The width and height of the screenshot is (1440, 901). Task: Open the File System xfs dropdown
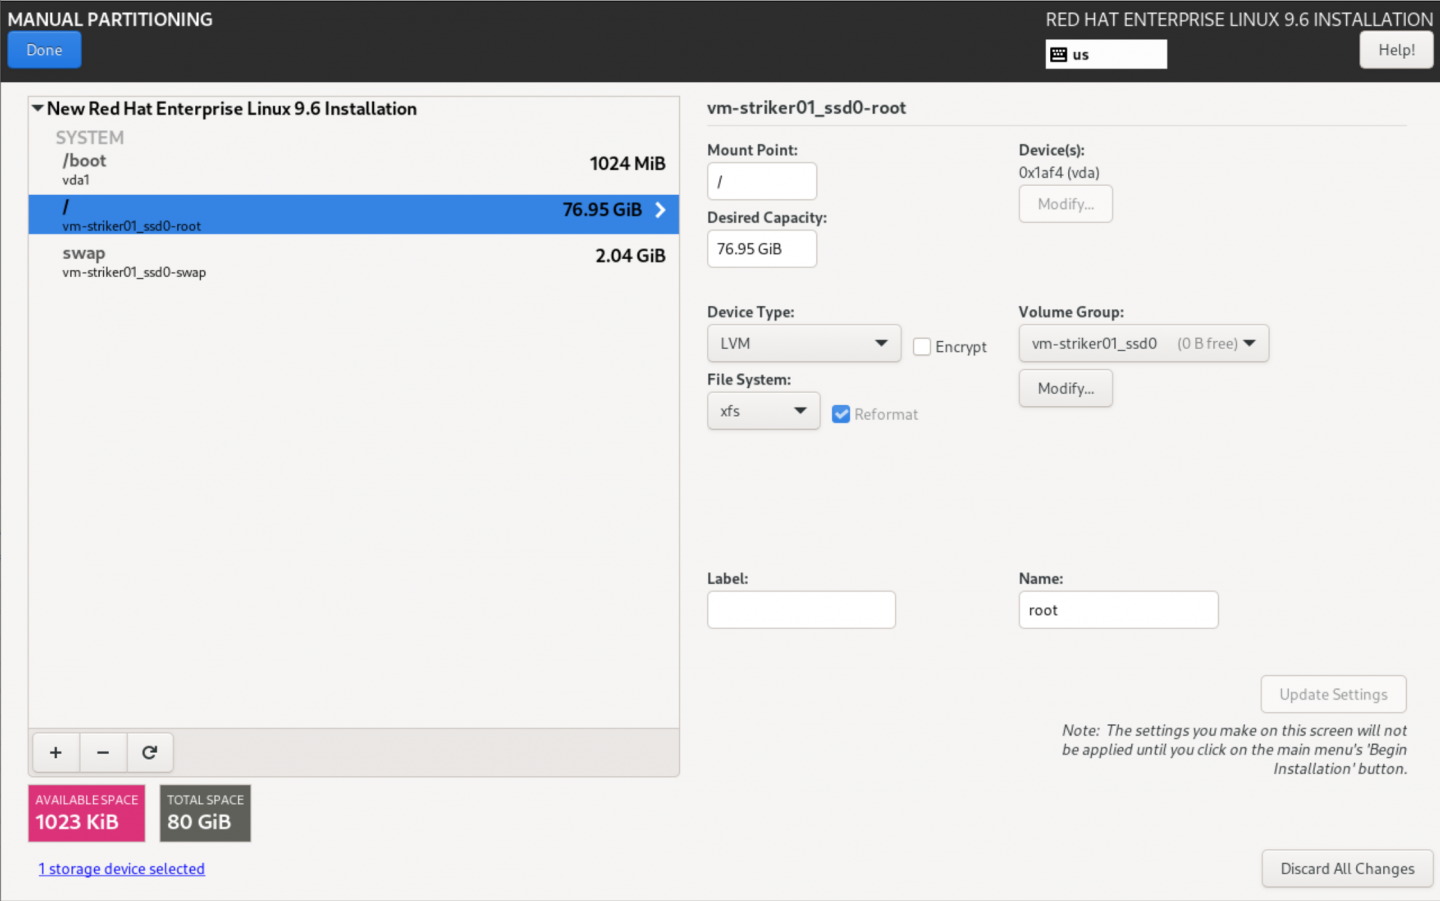click(x=763, y=411)
